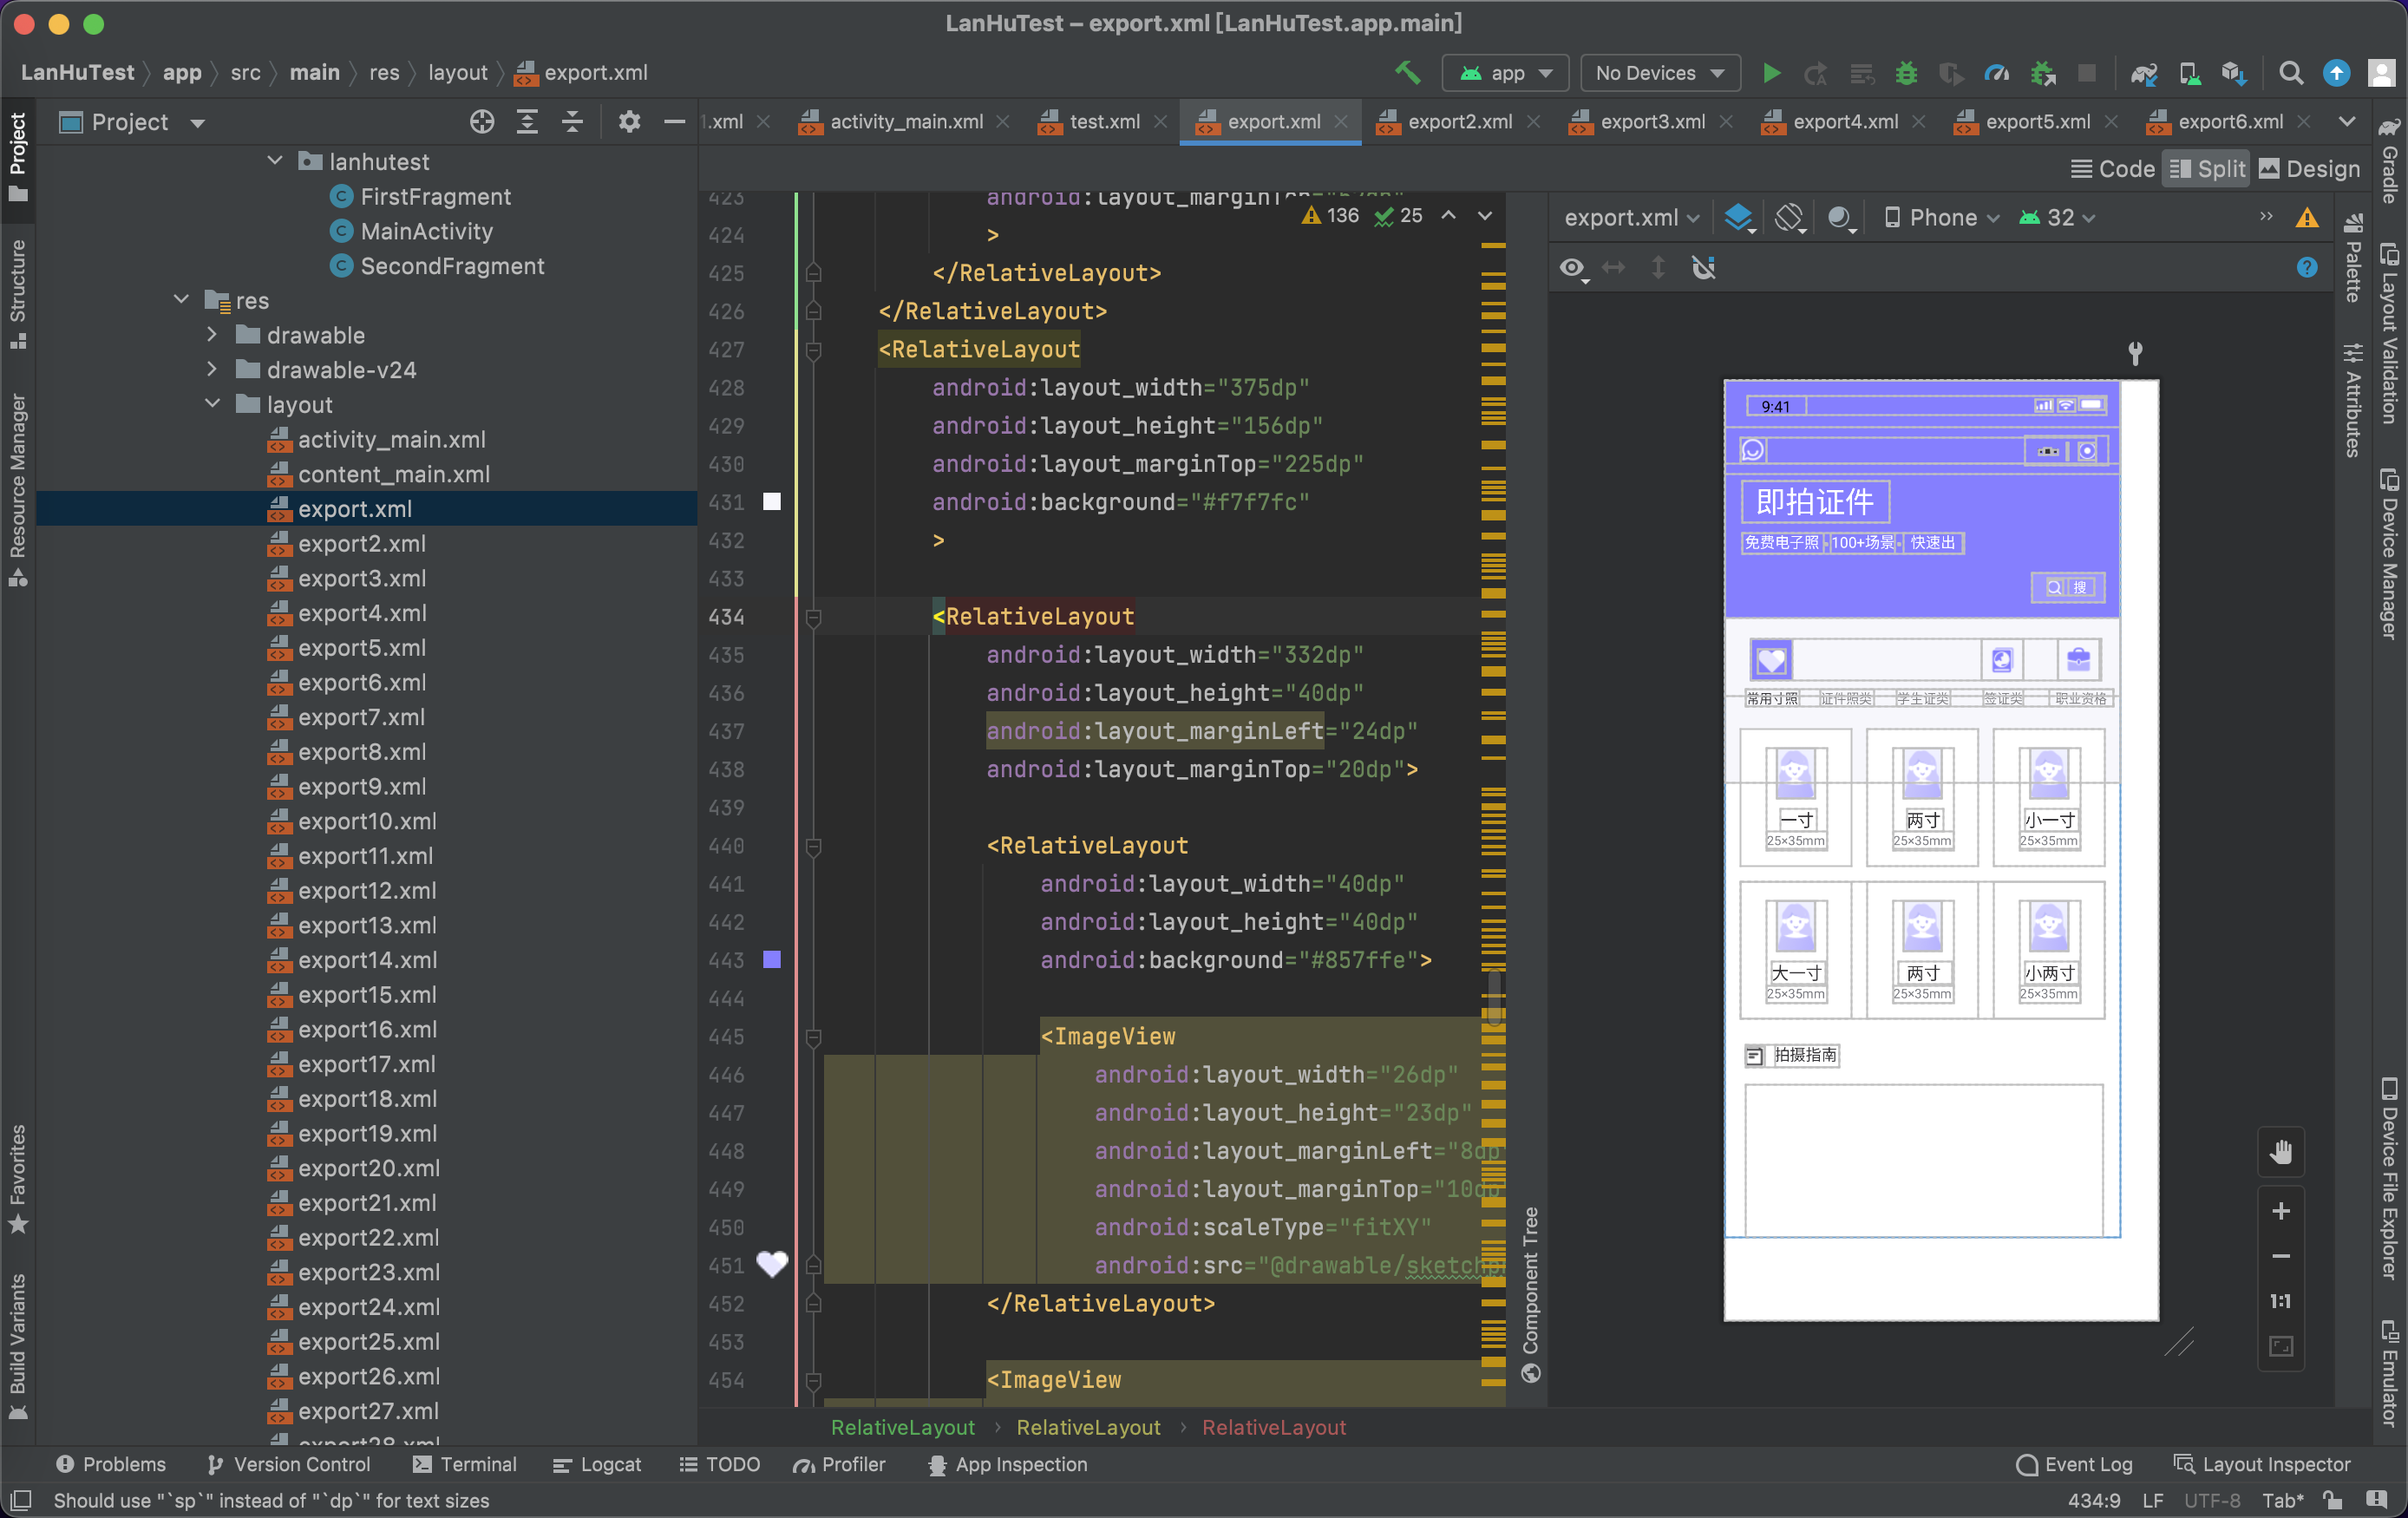
Task: Open the Event Log panel
Action: (2075, 1464)
